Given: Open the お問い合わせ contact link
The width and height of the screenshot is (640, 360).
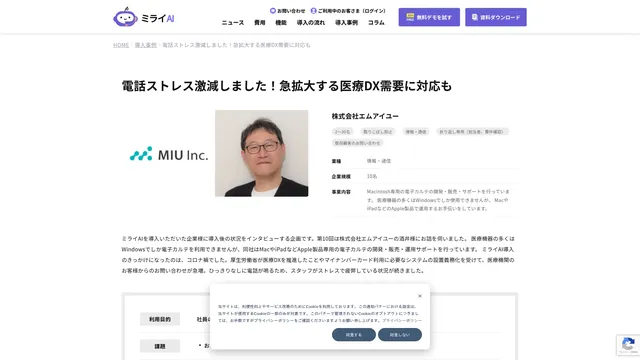Looking at the screenshot, I should point(287,11).
